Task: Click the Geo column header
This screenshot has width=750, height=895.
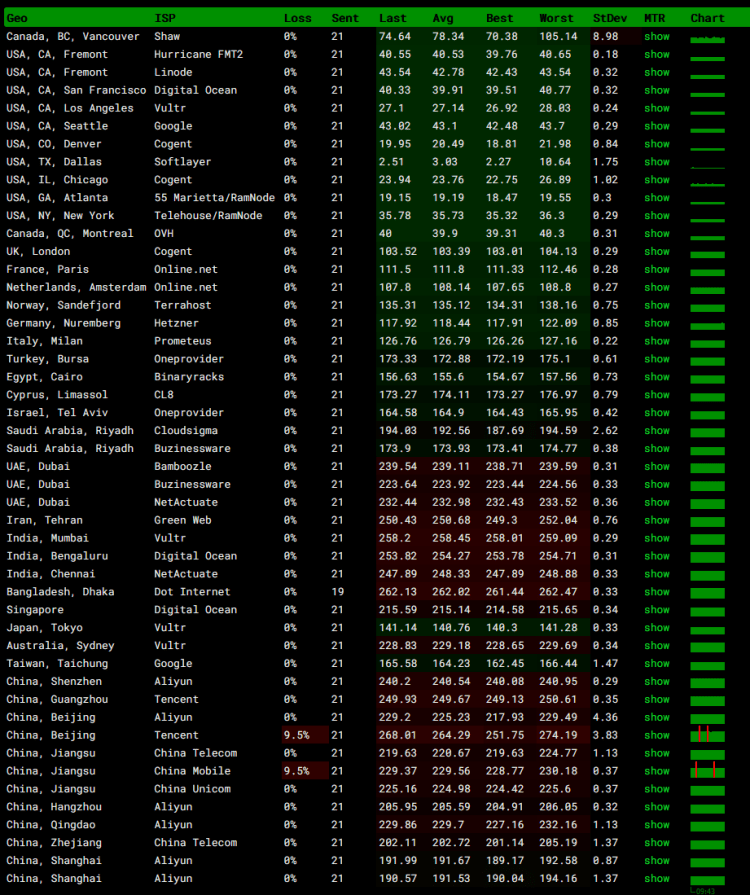Action: click(17, 18)
